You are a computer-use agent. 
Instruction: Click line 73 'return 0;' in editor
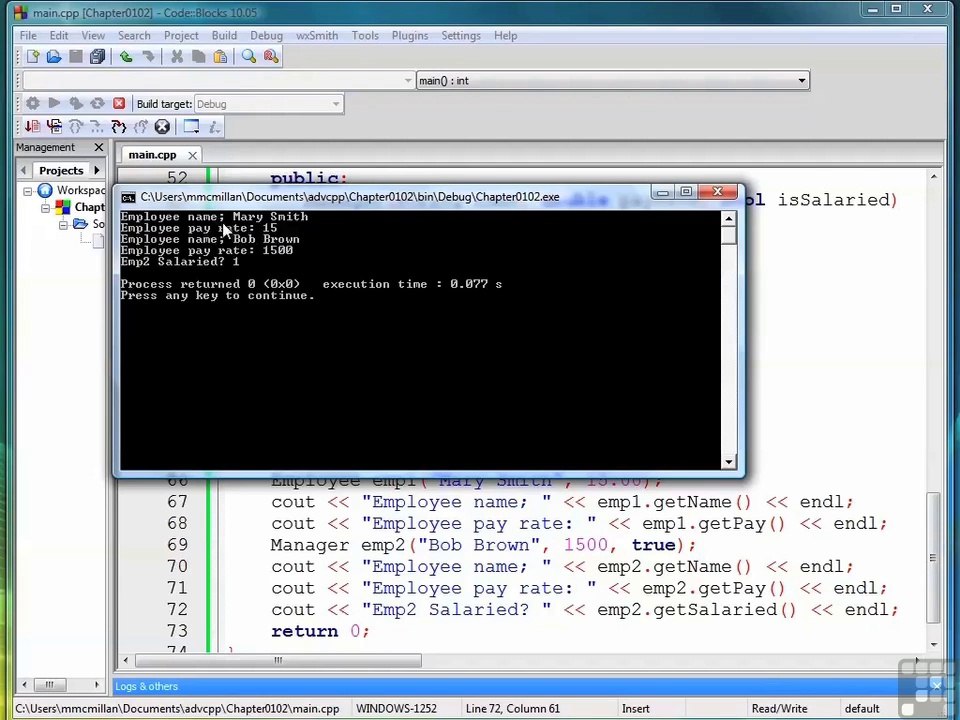320,631
